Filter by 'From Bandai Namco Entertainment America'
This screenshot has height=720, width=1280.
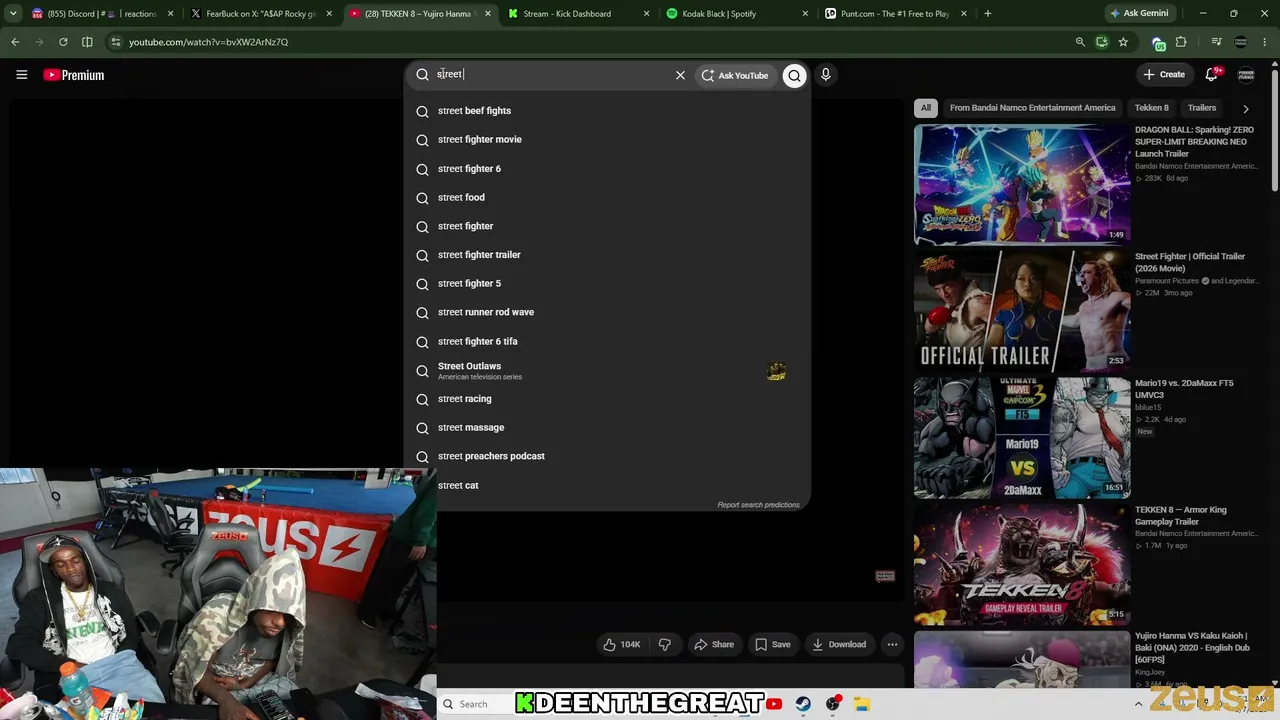[x=1032, y=108]
